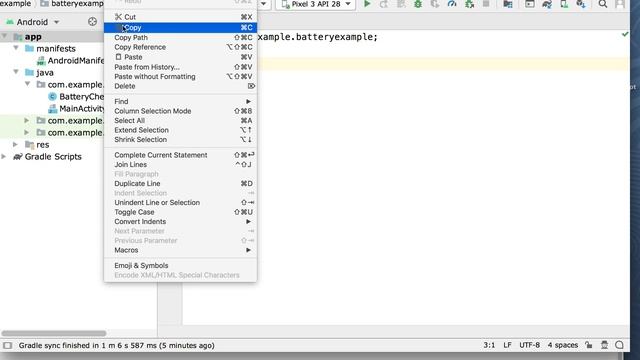640x360 pixels.
Task: Open Emoji & Symbols entry
Action: click(180, 266)
